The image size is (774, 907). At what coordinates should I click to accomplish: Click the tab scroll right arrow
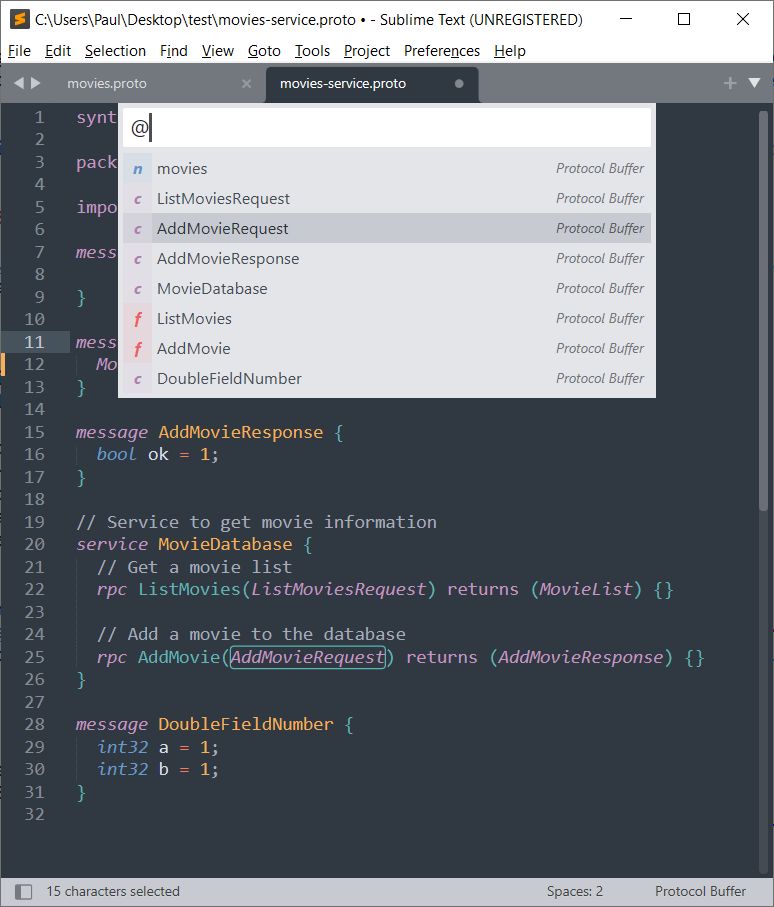click(x=36, y=83)
